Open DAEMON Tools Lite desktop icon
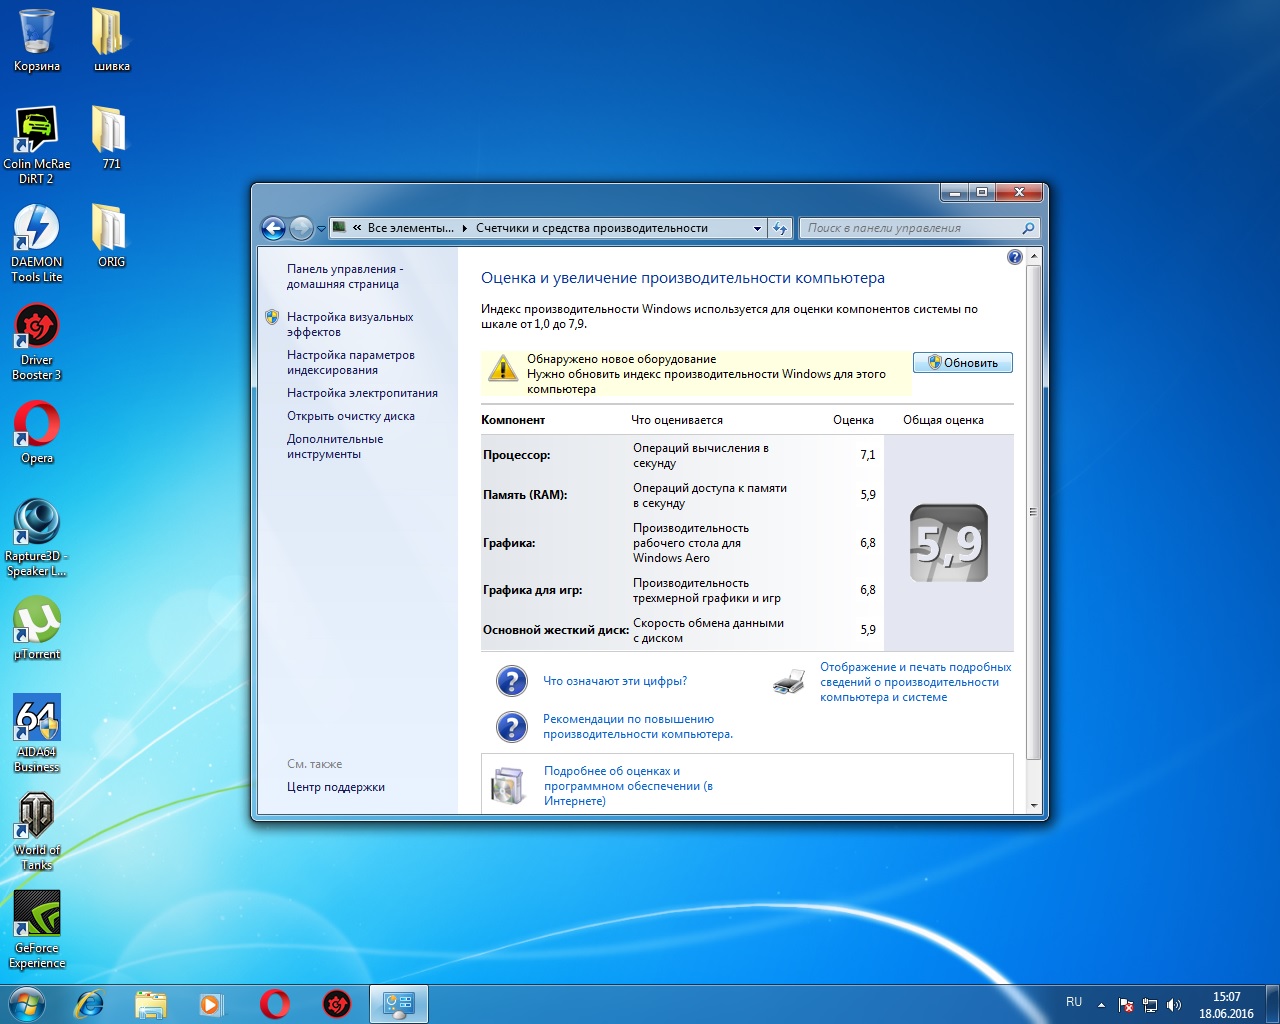Viewport: 1280px width, 1024px height. 37,229
